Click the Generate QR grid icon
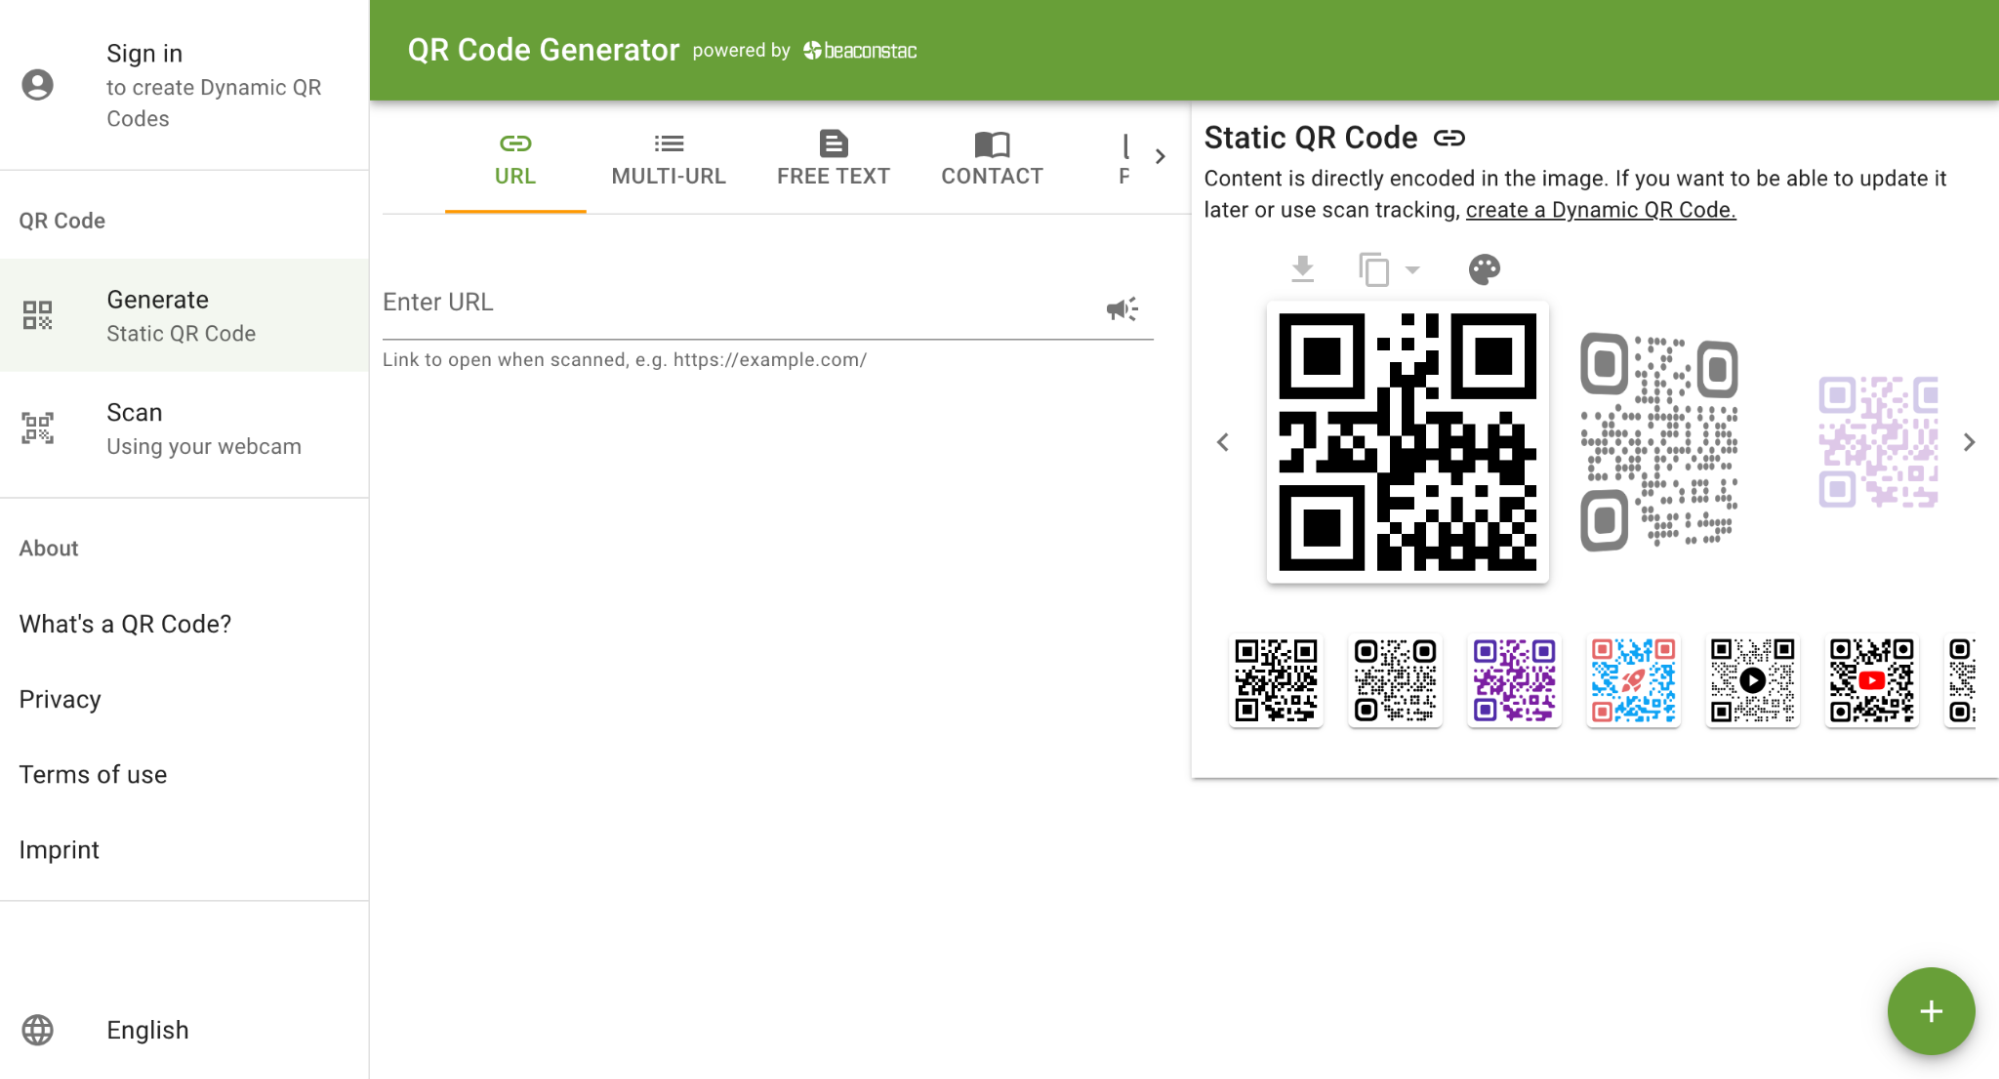The height and width of the screenshot is (1079, 1999). tap(38, 315)
